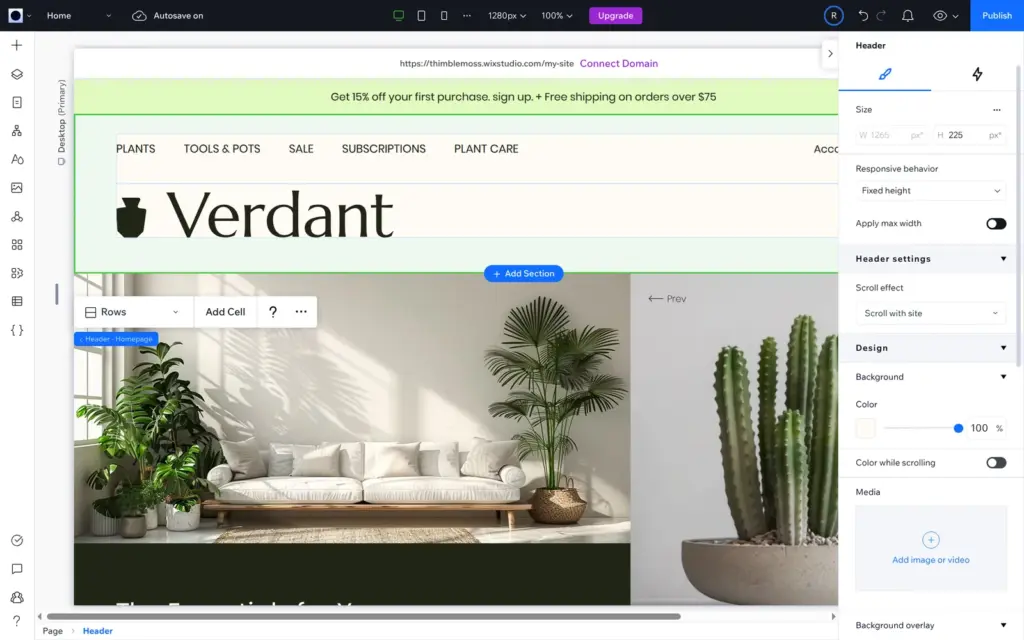The image size is (1024, 640).
Task: Open the Comments speech bubble icon
Action: [x=17, y=569]
